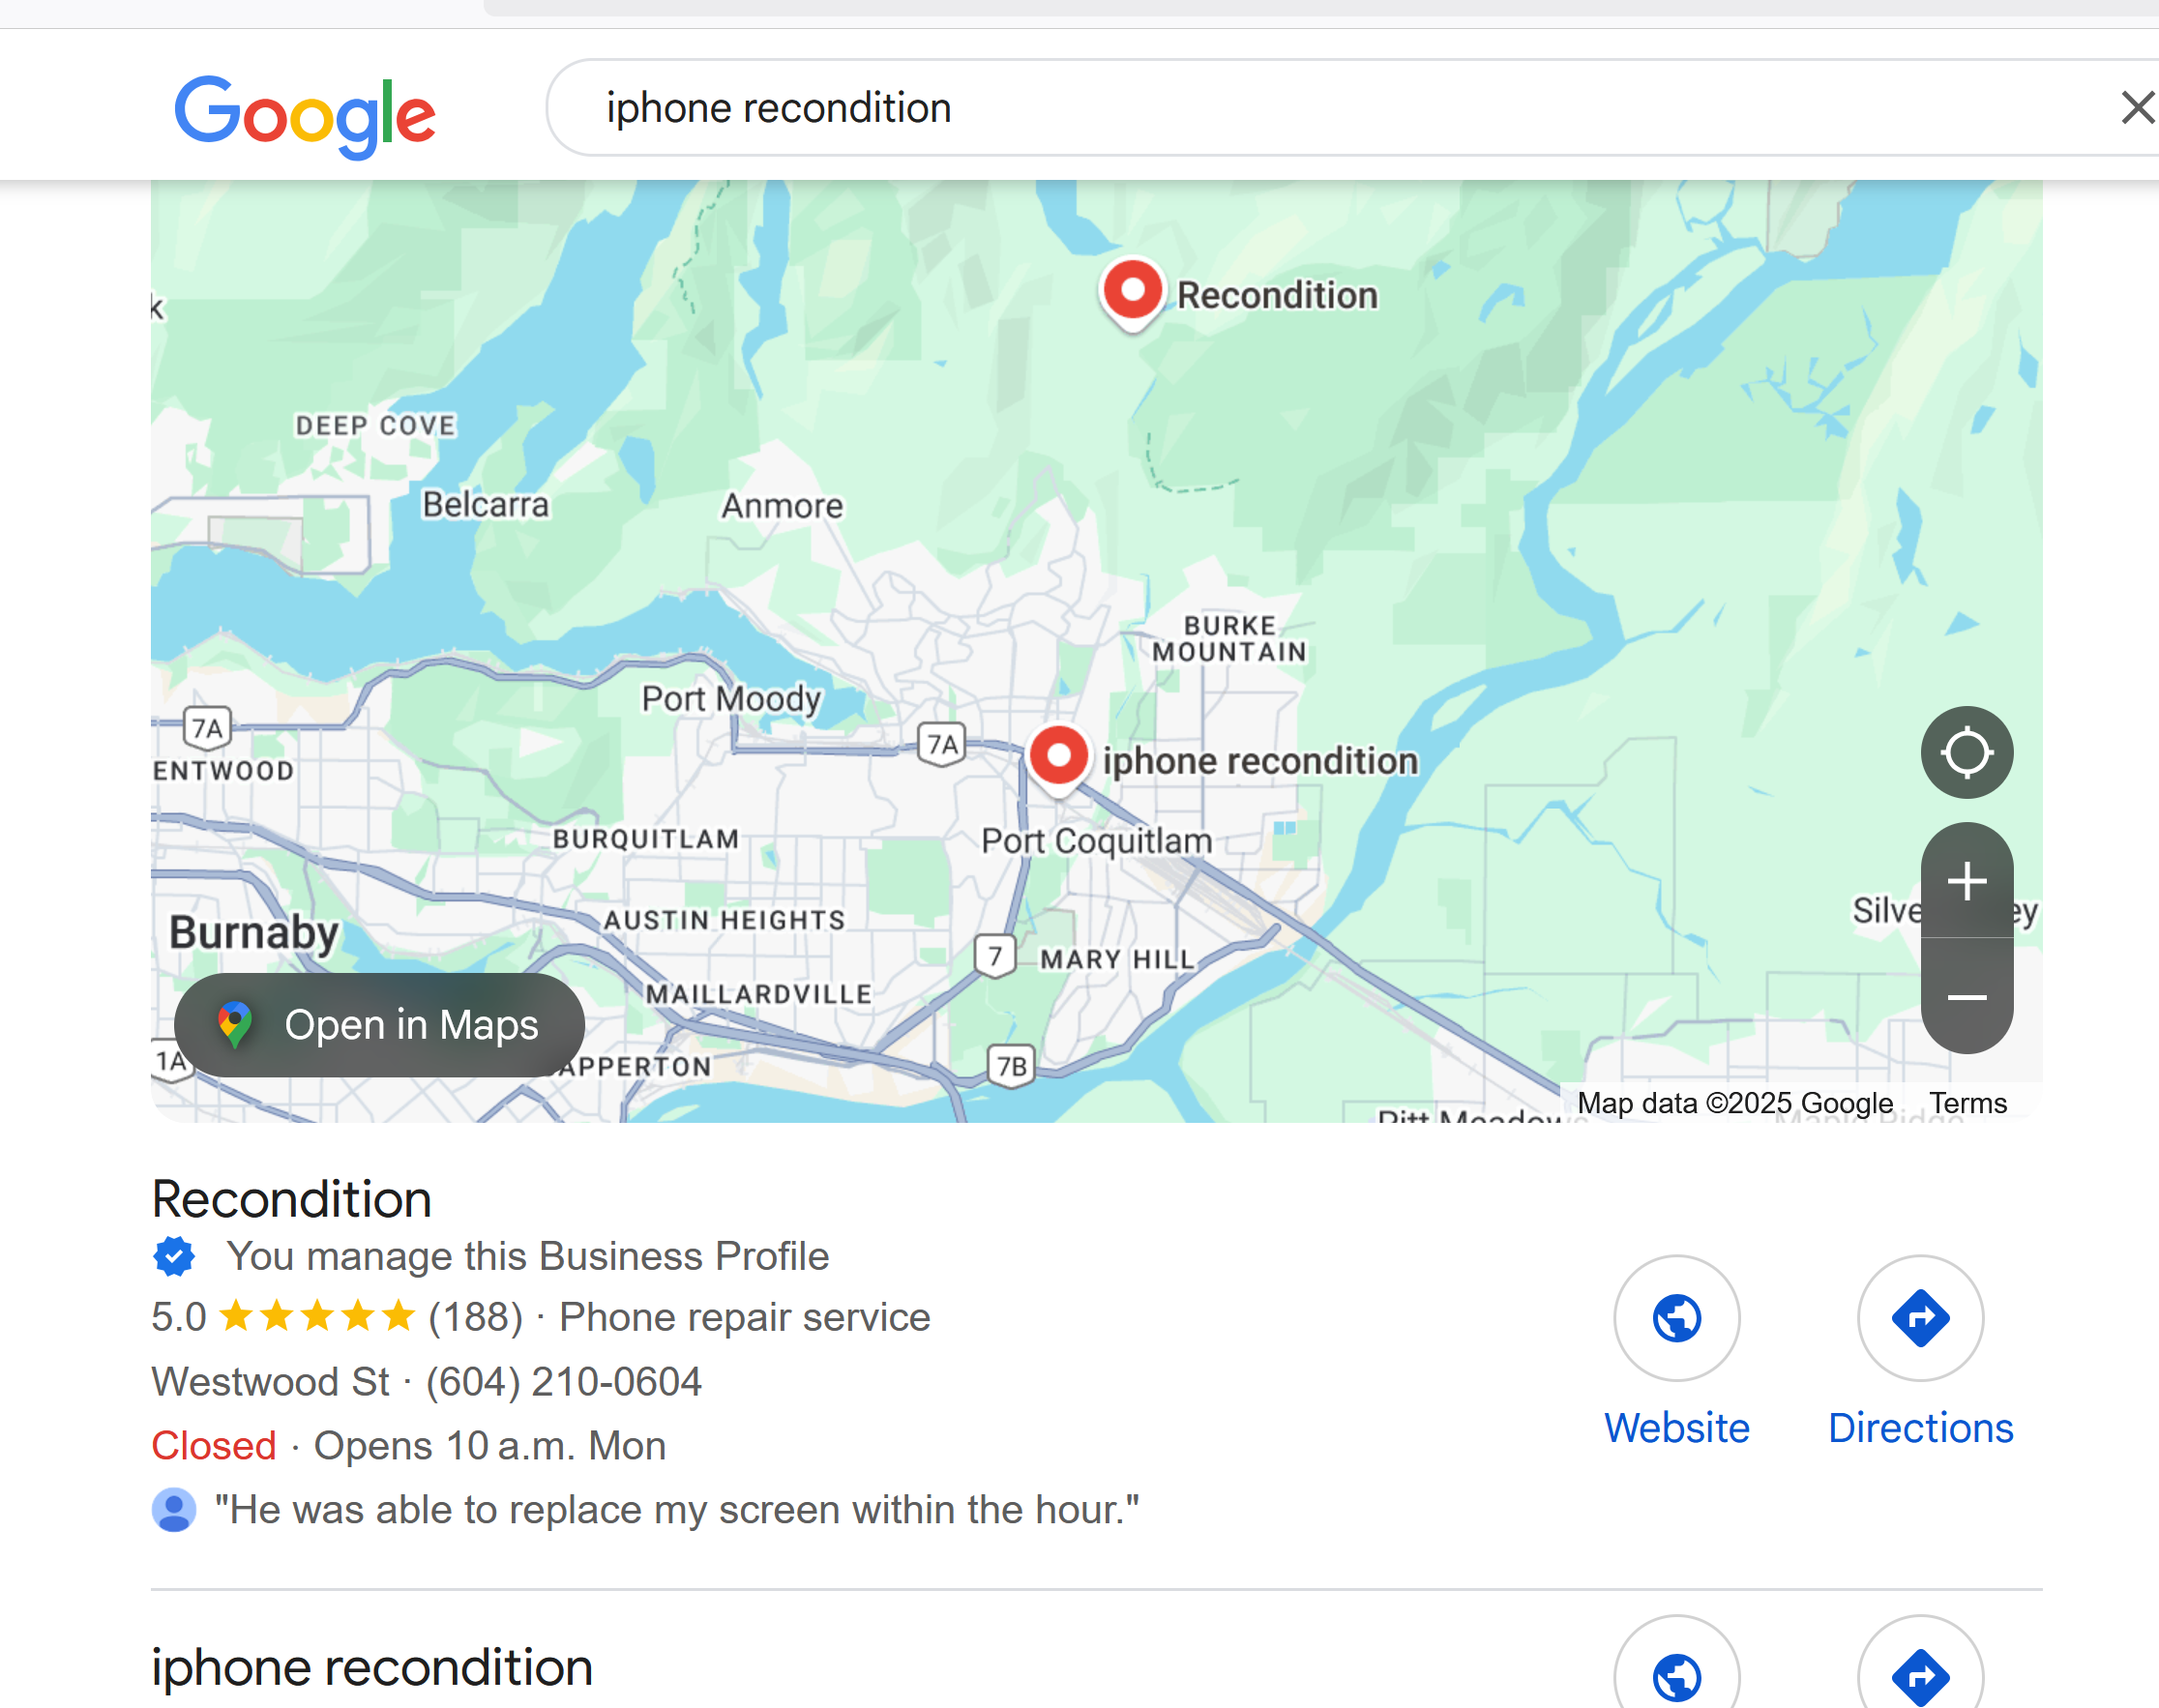Clear the search box with X
This screenshot has height=1708, width=2159.
tap(2137, 107)
